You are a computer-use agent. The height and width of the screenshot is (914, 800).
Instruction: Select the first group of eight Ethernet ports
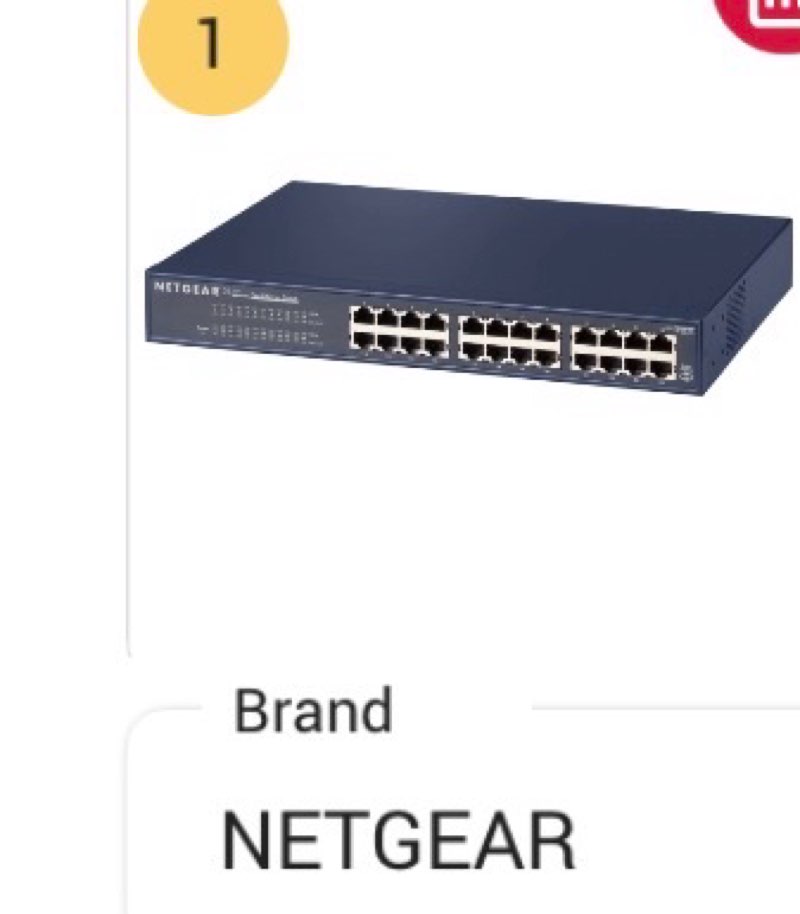click(x=399, y=332)
